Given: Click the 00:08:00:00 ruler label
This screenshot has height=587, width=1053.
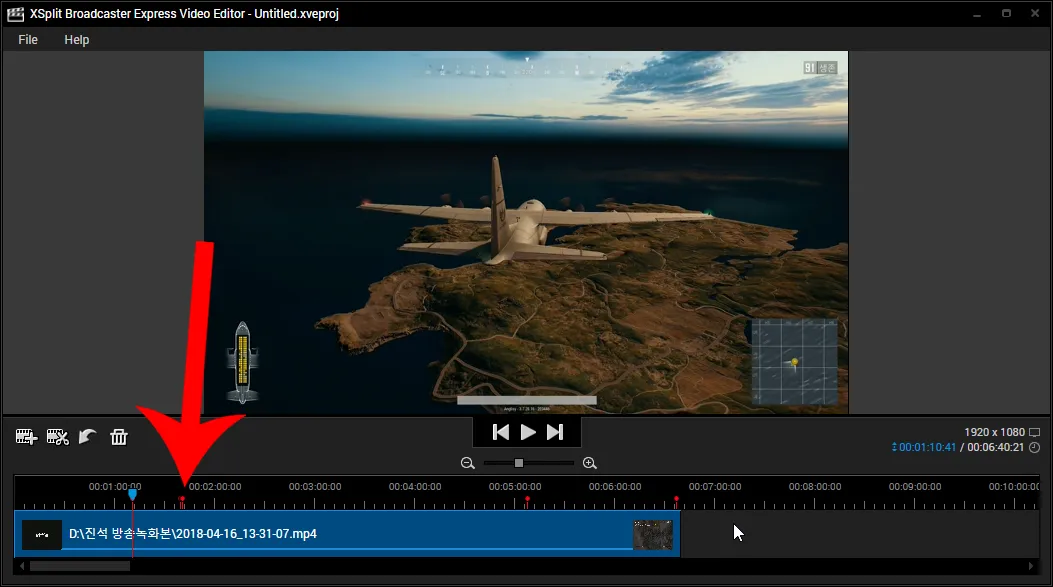Looking at the screenshot, I should [815, 486].
